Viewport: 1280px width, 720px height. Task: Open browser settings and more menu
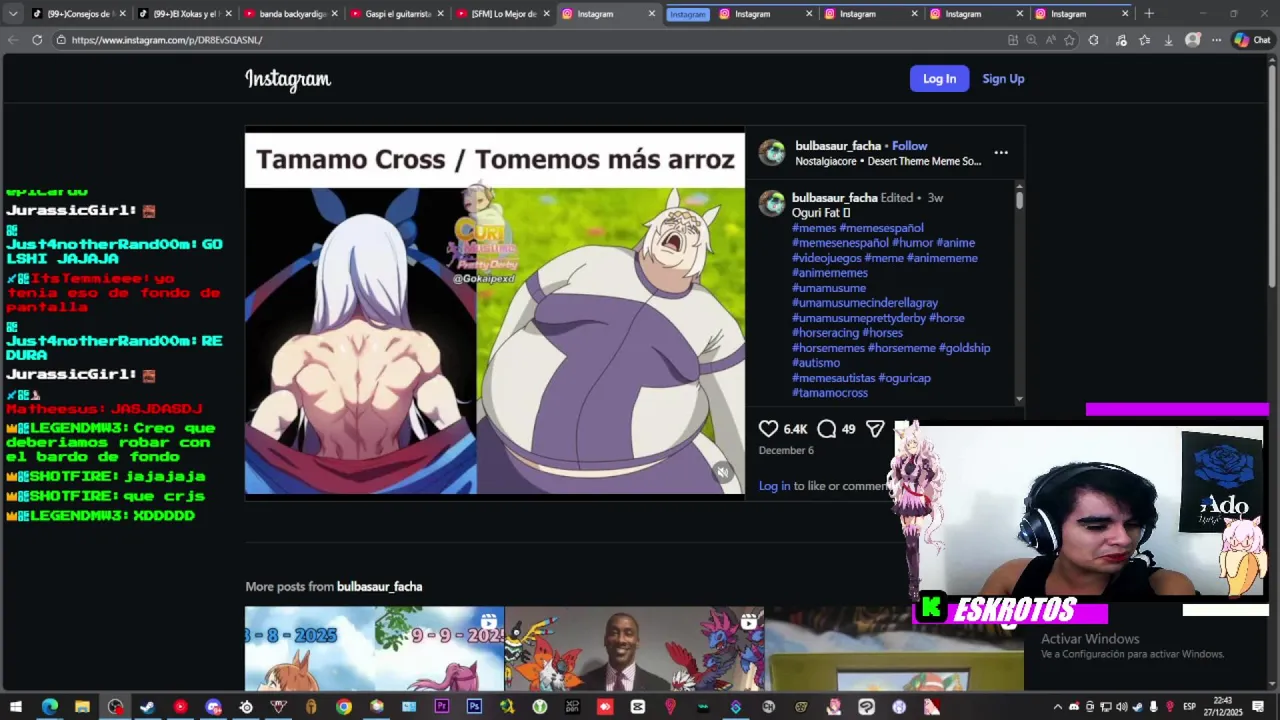1216,40
